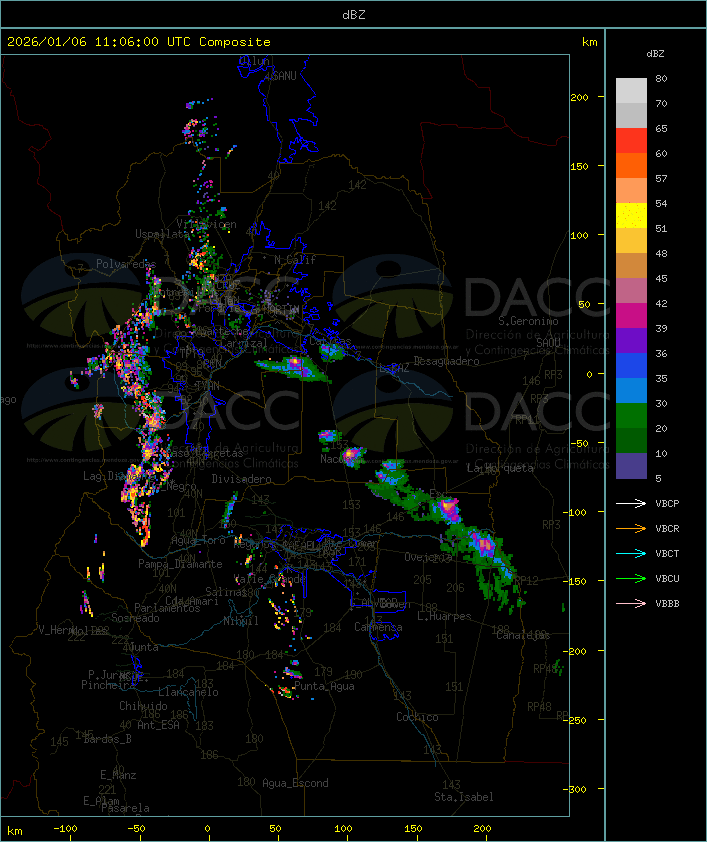Select the red 60-65 dBZ swatch
The image size is (707, 842).
coord(631,141)
